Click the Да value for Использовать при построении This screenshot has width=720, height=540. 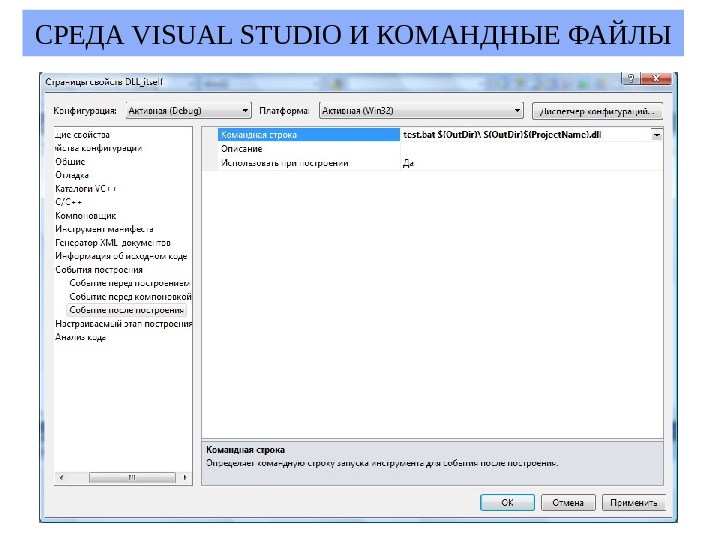coord(408,163)
